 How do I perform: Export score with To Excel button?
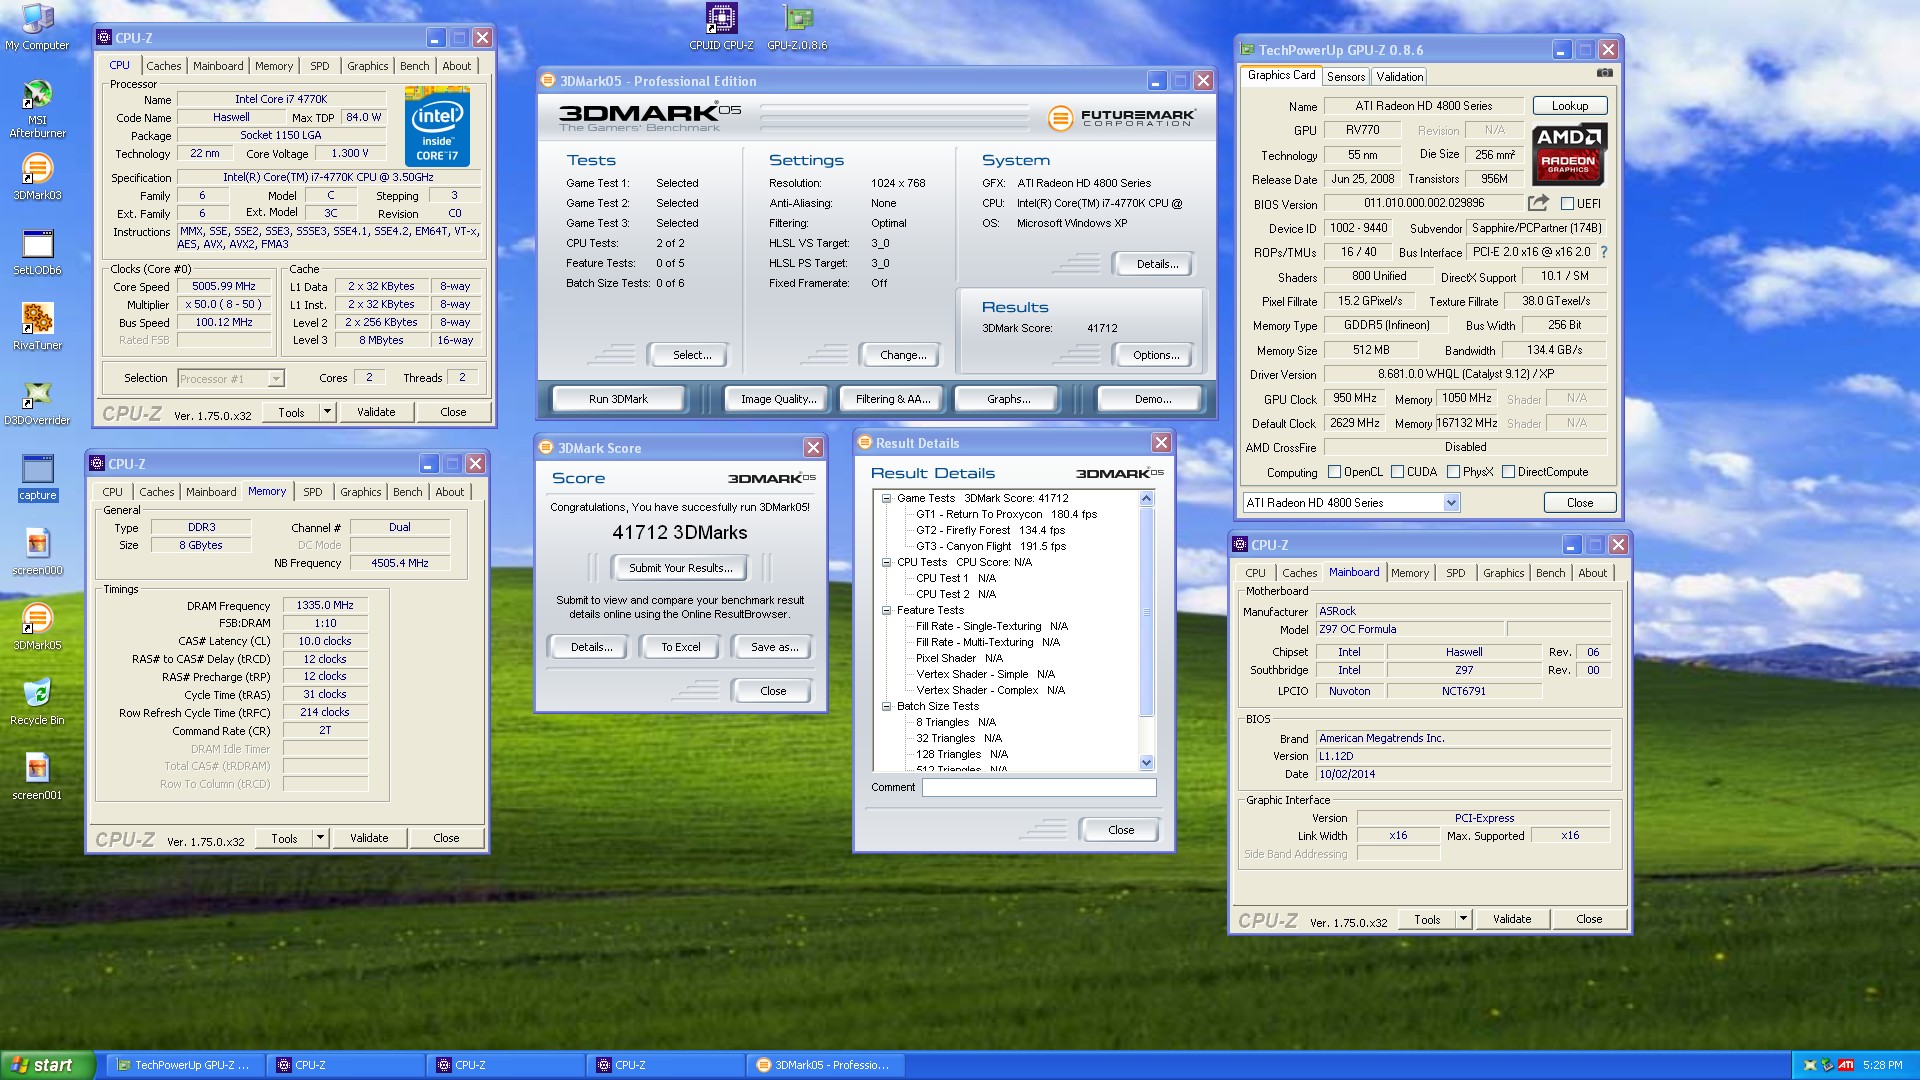coord(681,647)
